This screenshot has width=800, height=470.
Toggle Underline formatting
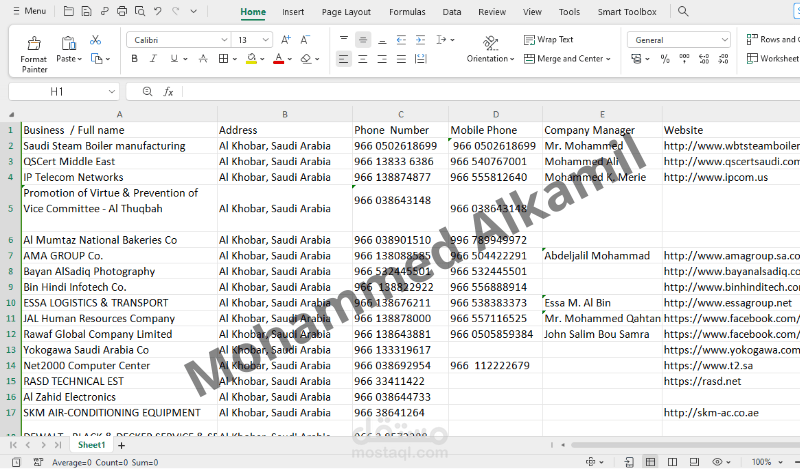(x=174, y=59)
